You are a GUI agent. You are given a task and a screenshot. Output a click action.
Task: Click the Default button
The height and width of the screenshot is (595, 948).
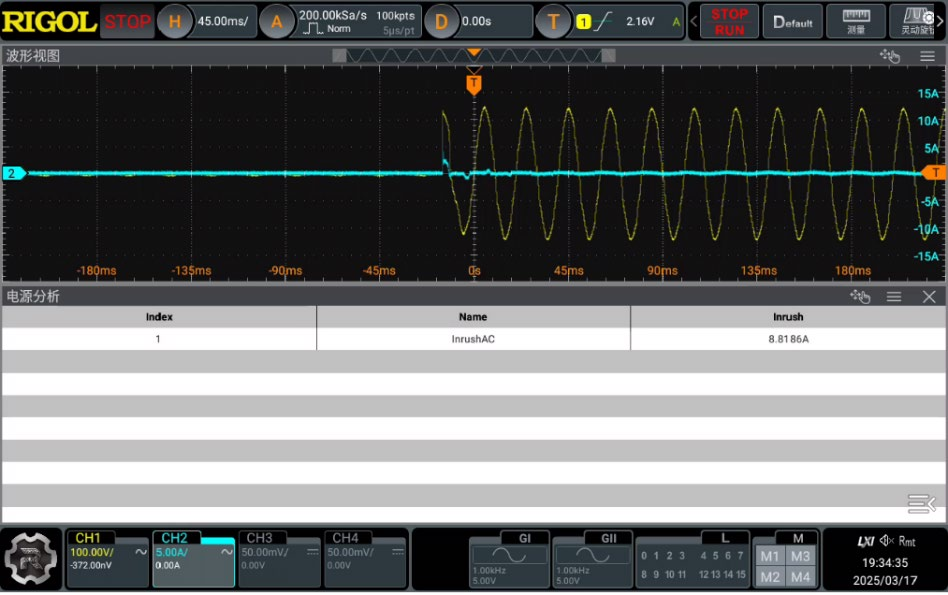click(793, 22)
